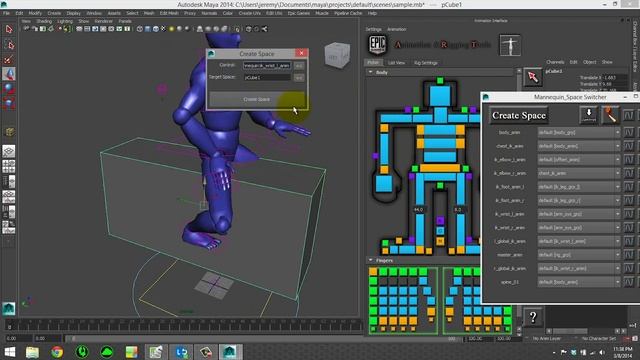Open the chest_ik_anim space dropdown
This screenshot has width=640, height=360.
(579, 146)
